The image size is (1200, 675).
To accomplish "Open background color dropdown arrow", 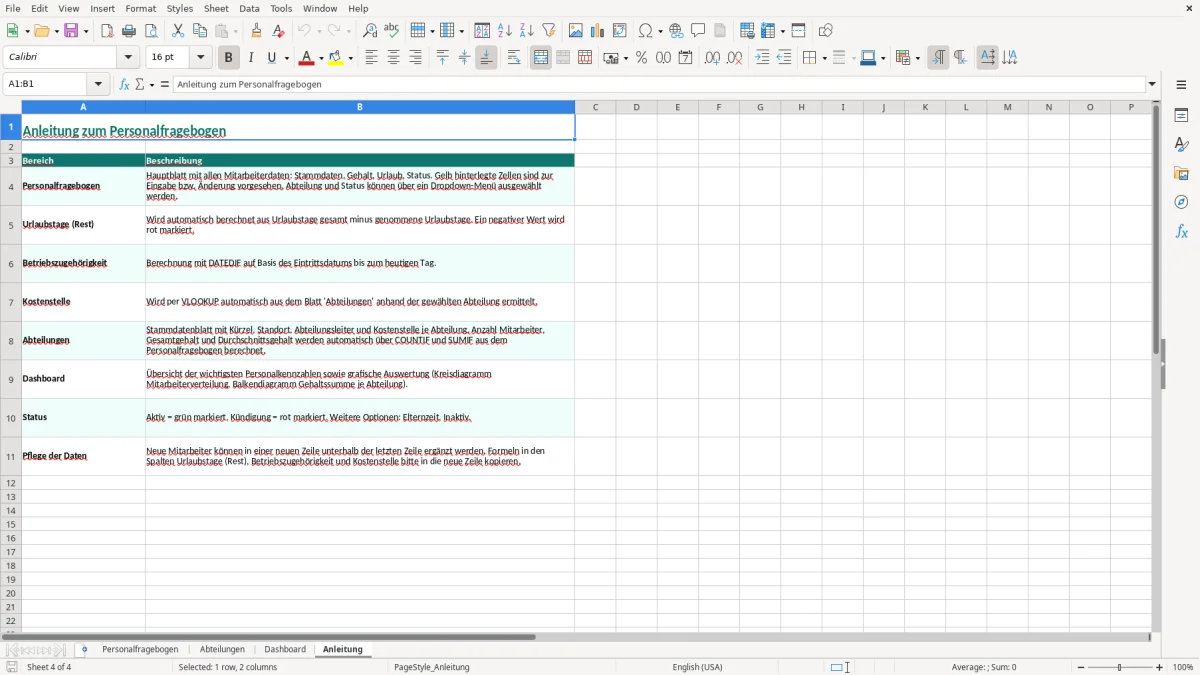I will [351, 58].
